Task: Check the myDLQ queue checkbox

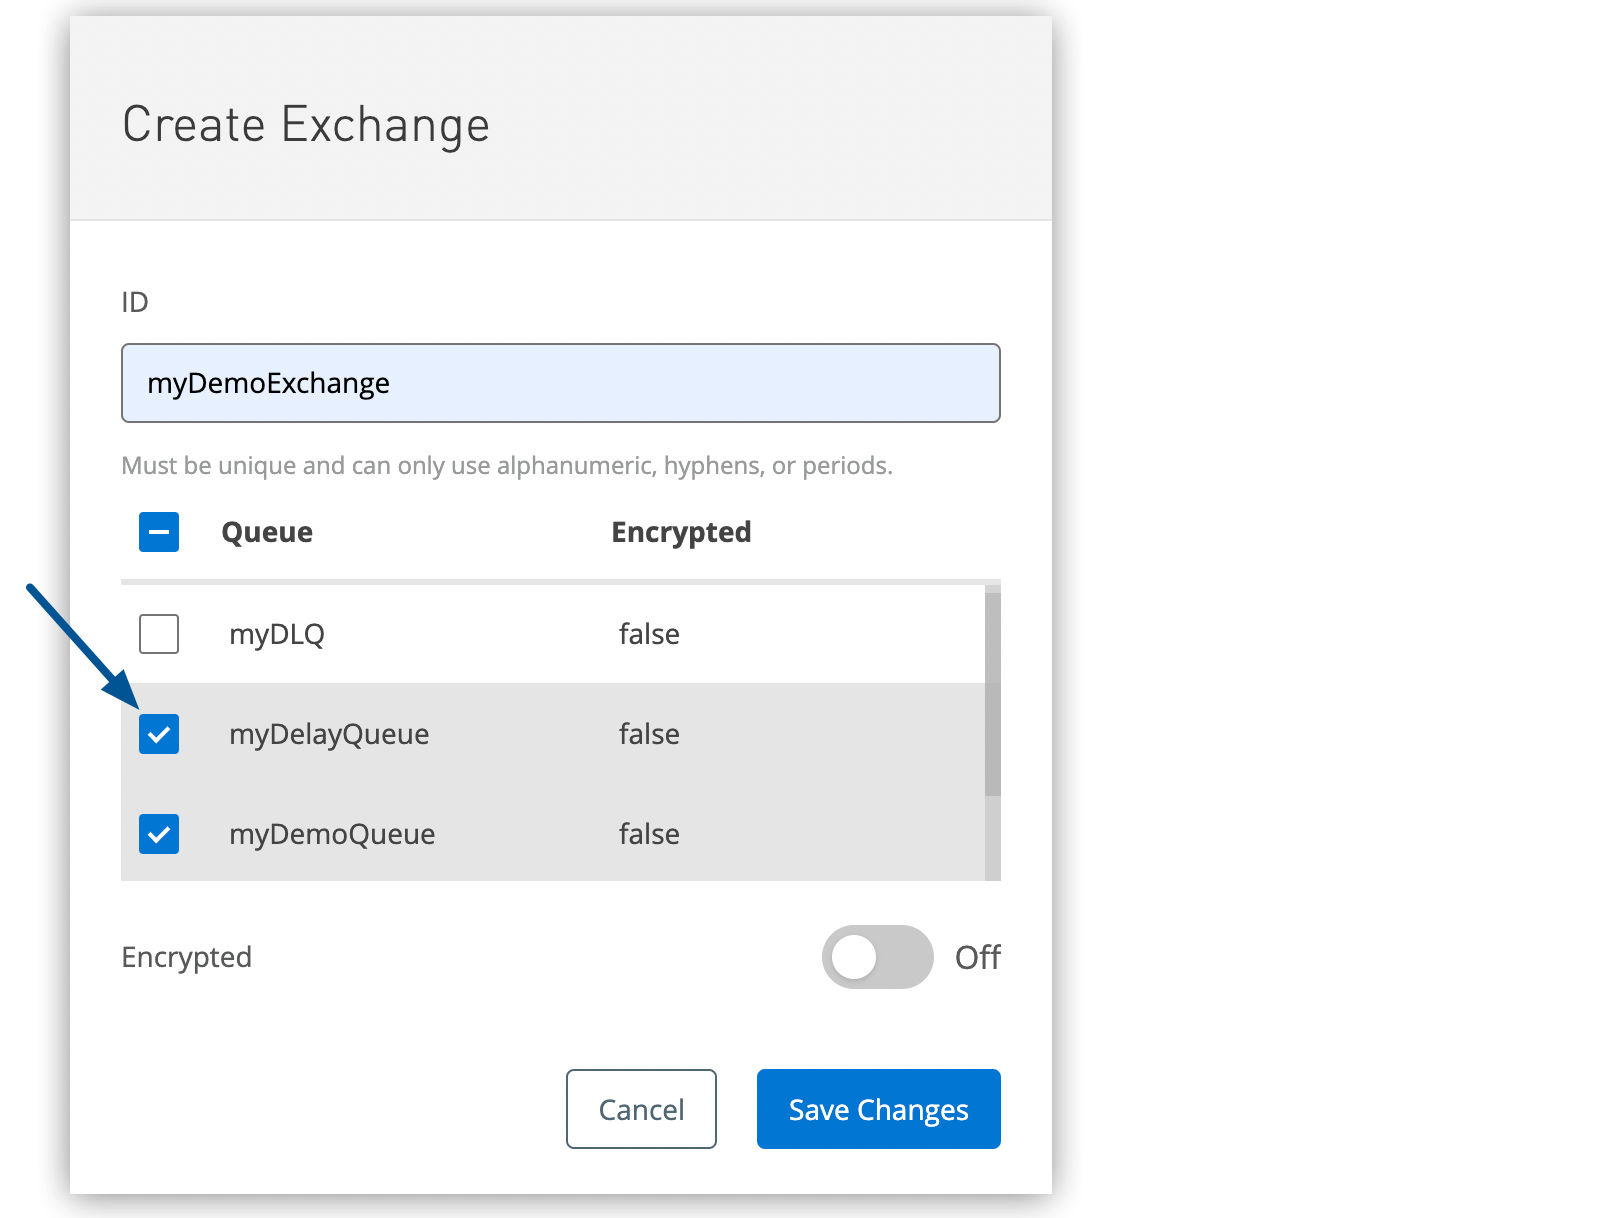Action: [159, 634]
